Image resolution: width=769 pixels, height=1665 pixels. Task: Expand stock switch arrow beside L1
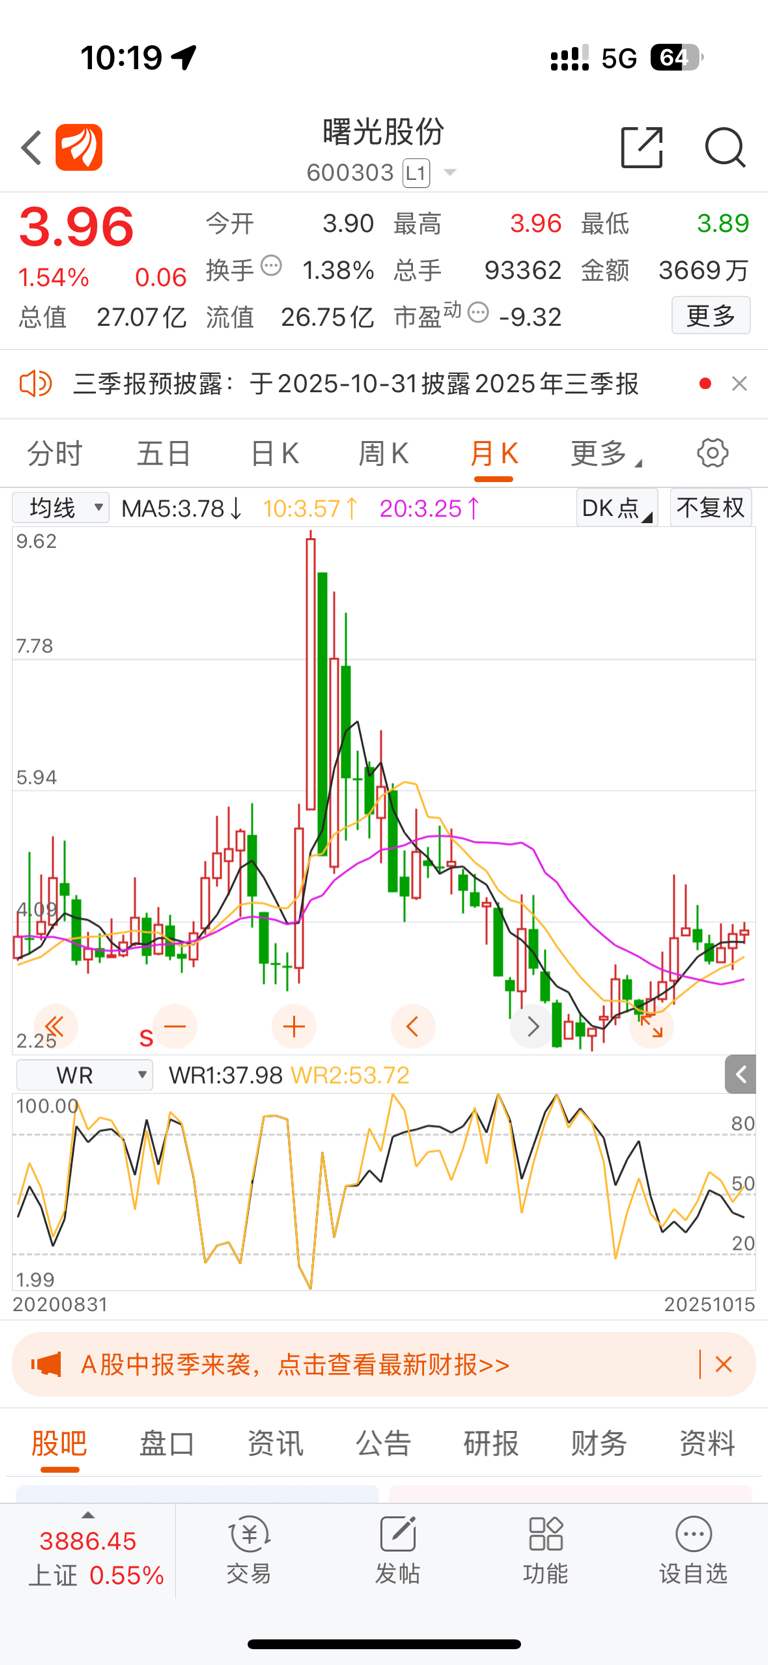click(x=450, y=173)
